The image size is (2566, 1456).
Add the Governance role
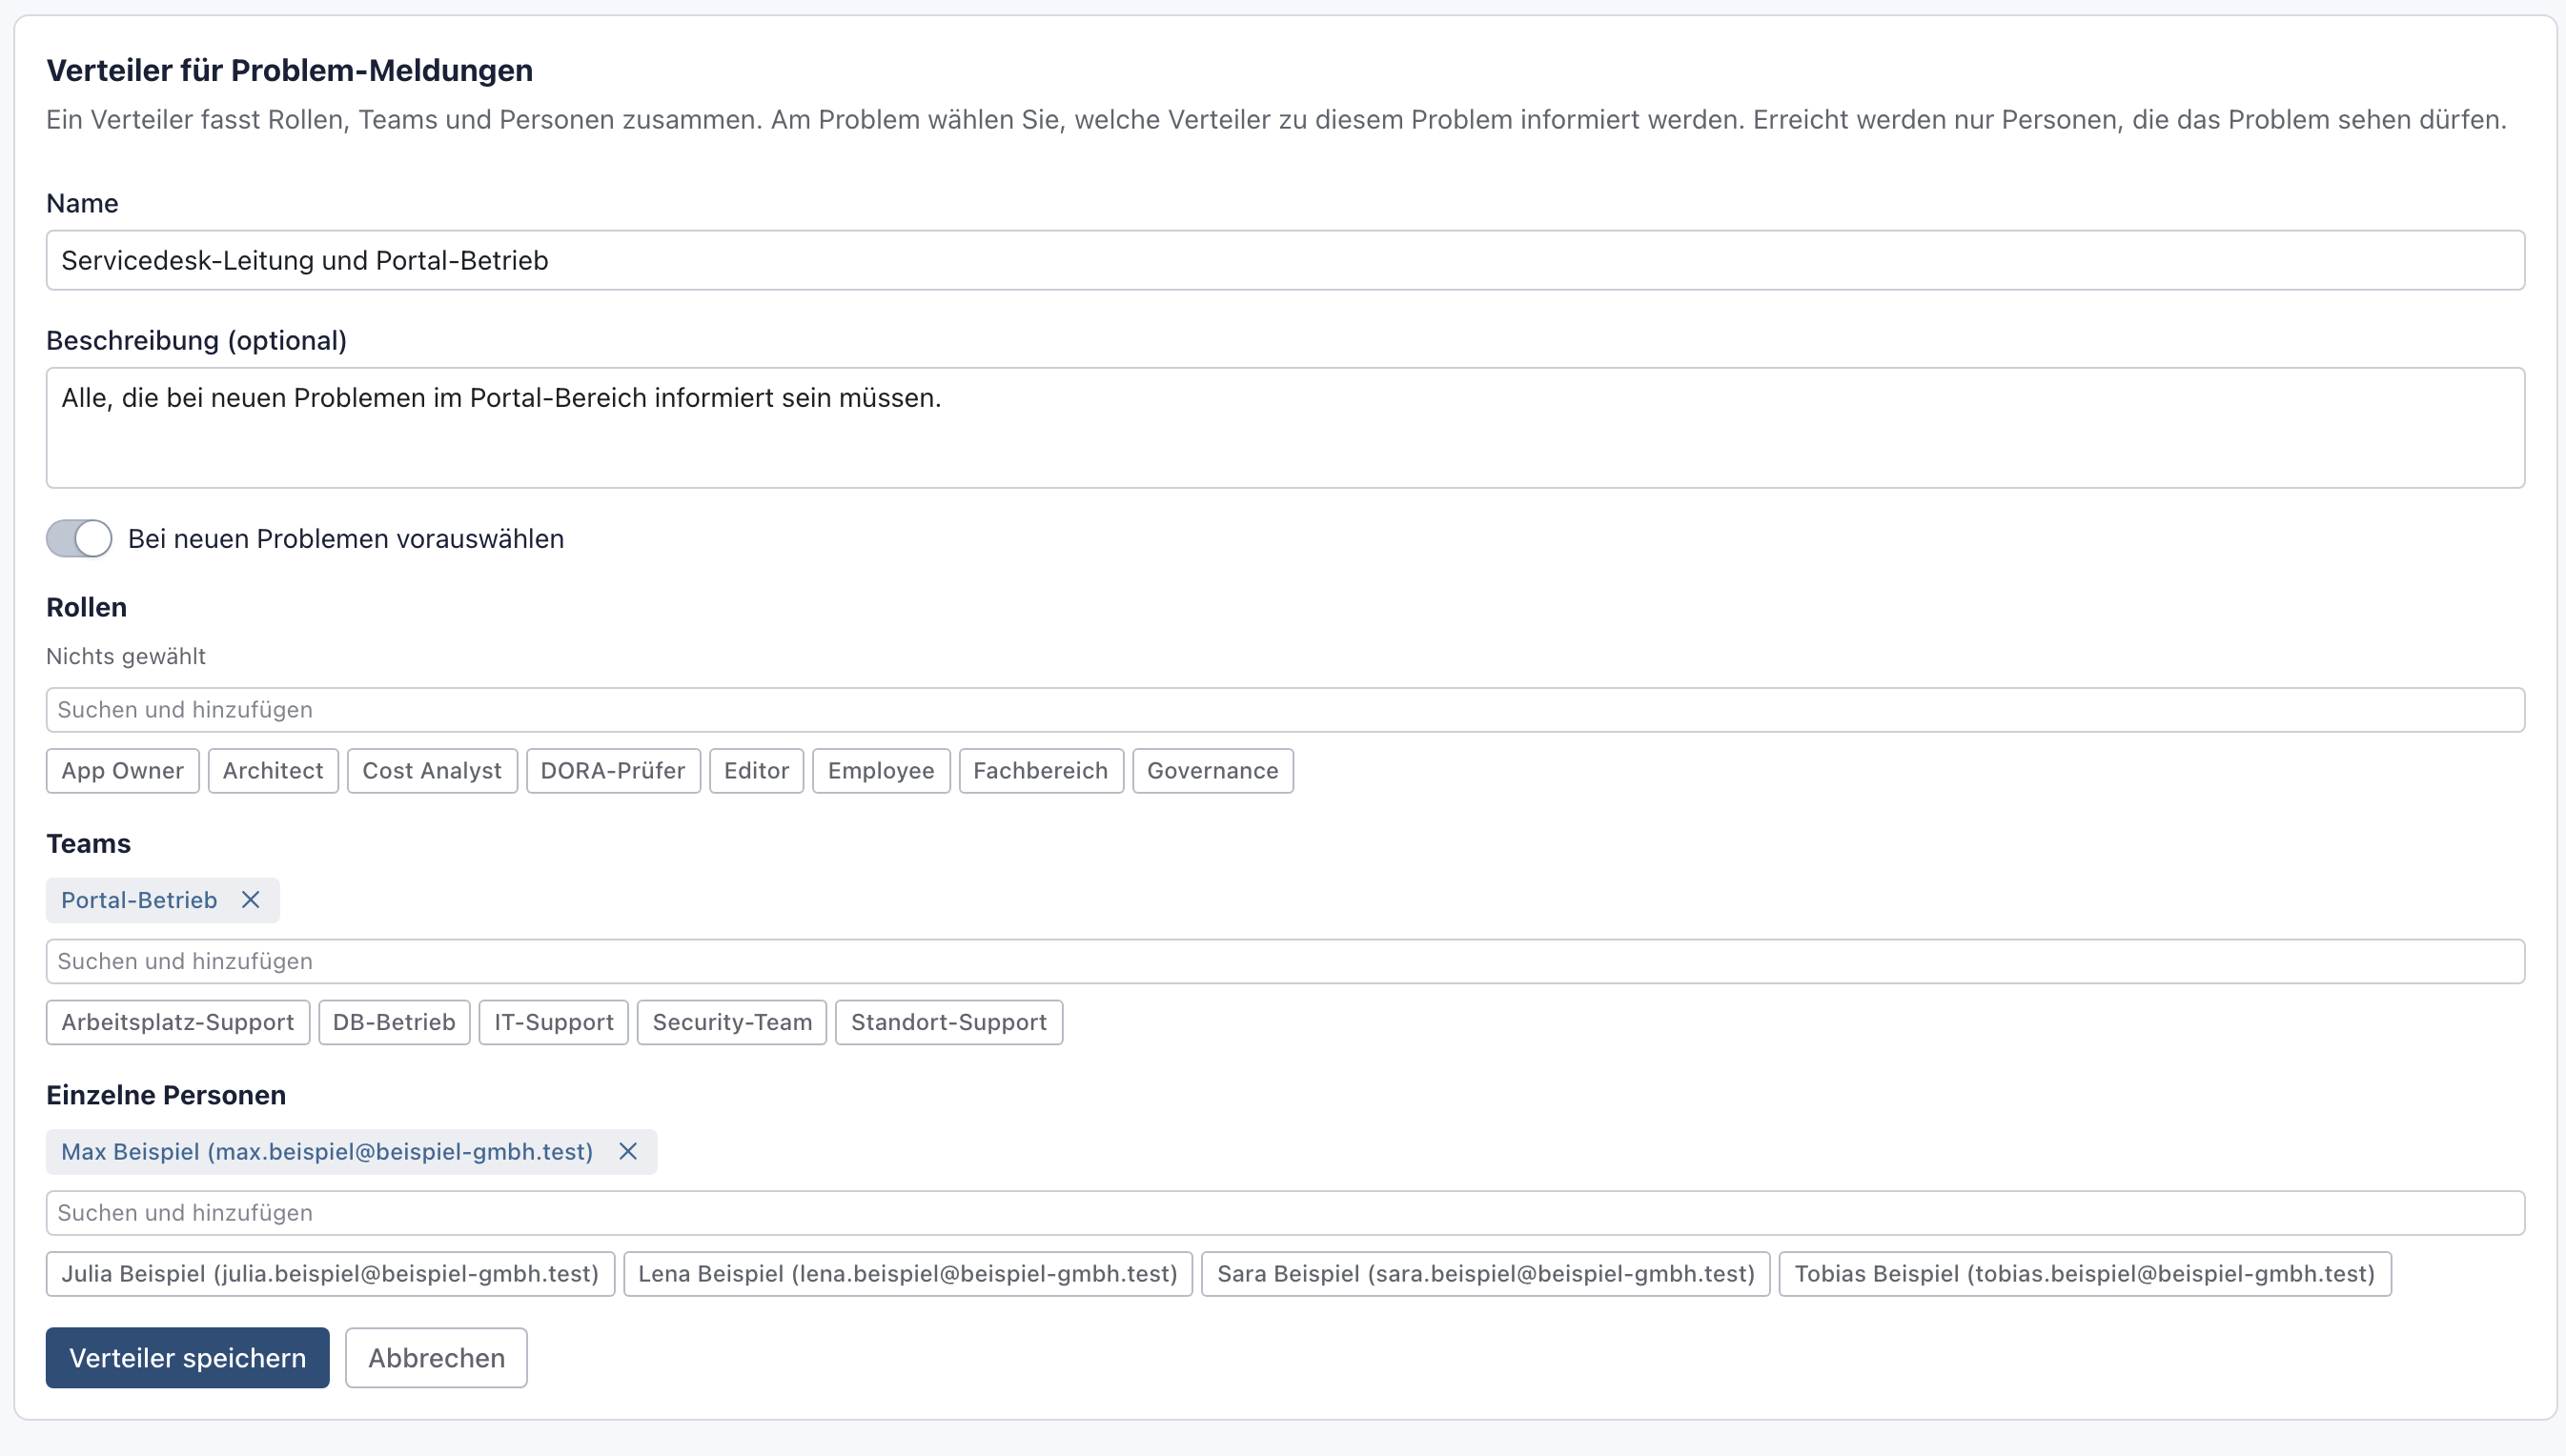pyautogui.click(x=1213, y=771)
